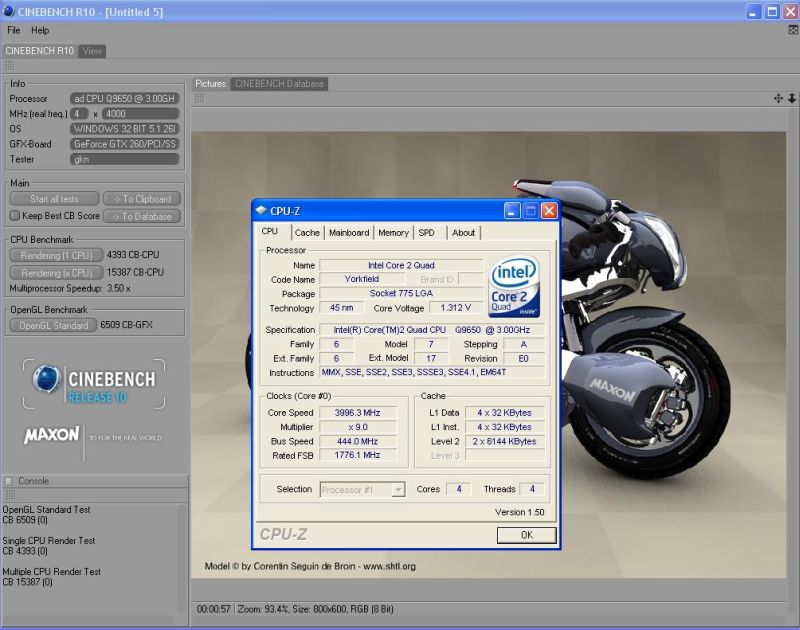
Task: Click the layout icon in the menu bar corner
Action: point(793,31)
